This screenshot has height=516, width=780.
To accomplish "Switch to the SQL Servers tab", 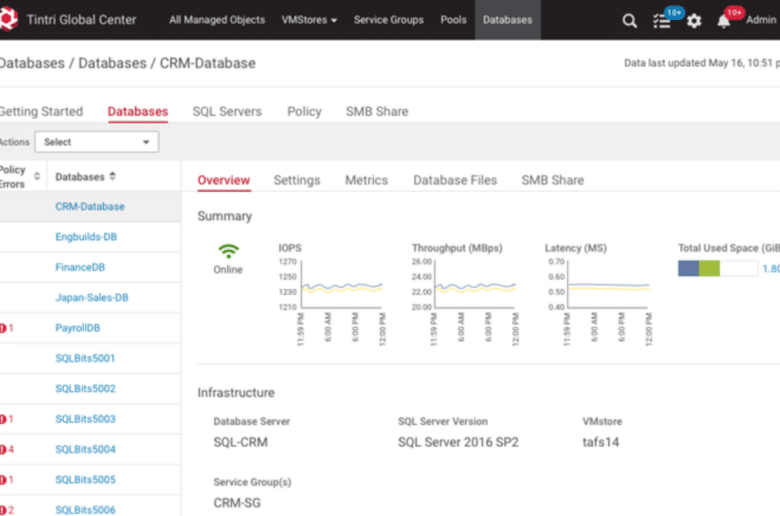I will coord(227,111).
